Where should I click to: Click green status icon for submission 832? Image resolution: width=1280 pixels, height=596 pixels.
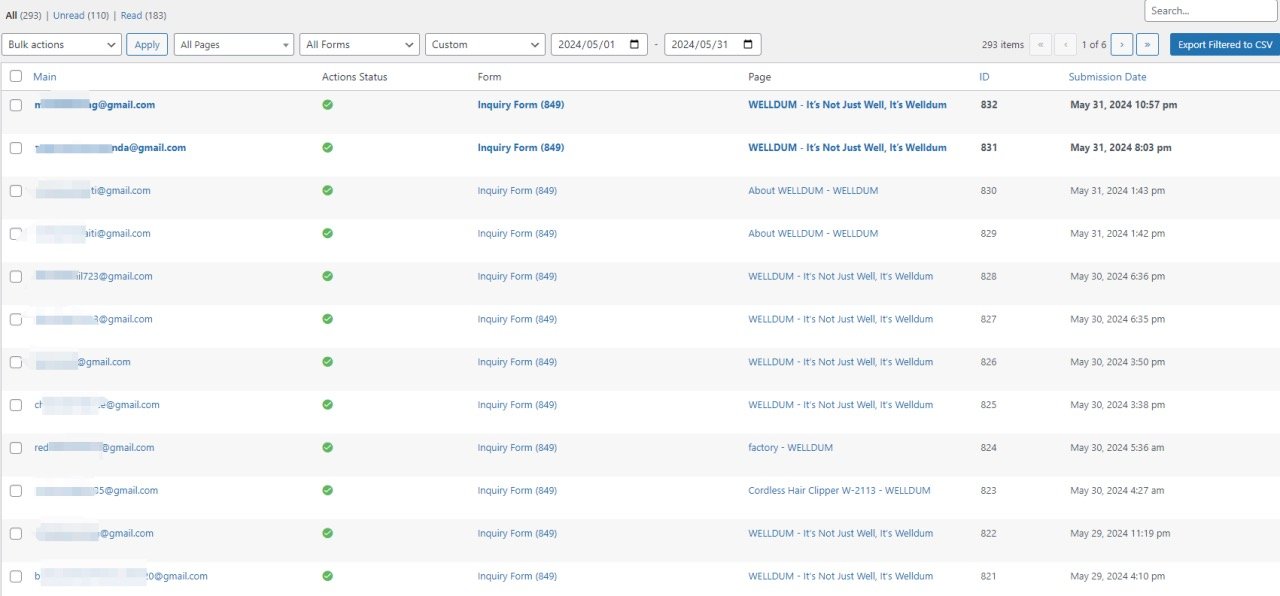[x=327, y=104]
